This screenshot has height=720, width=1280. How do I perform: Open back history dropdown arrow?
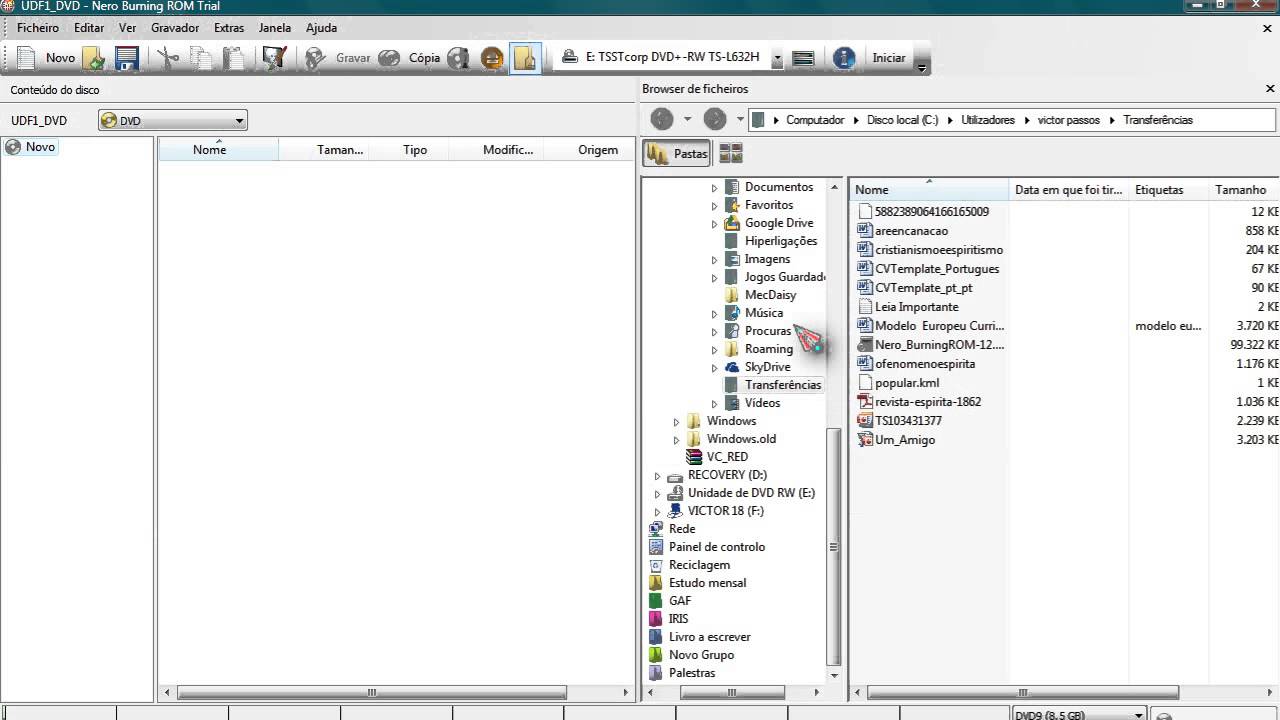(x=687, y=120)
